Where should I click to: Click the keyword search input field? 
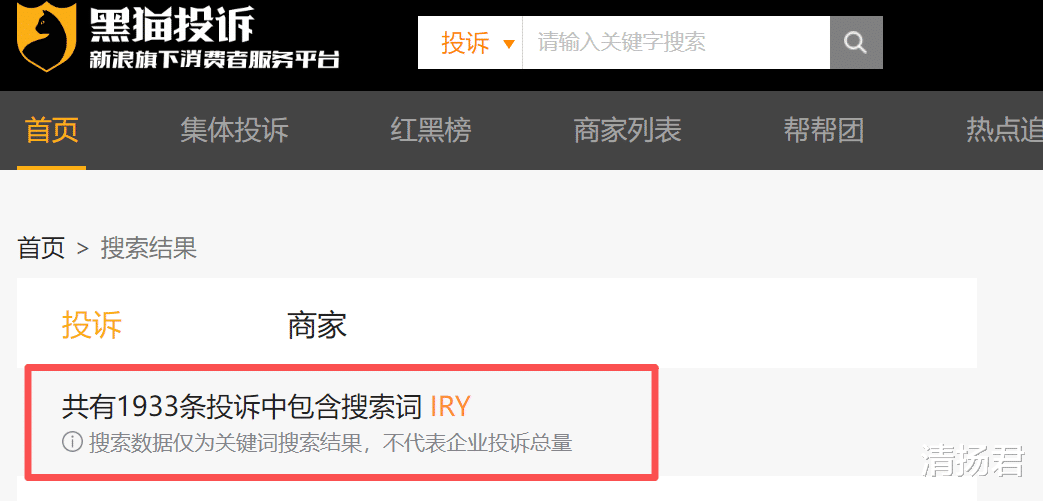676,43
